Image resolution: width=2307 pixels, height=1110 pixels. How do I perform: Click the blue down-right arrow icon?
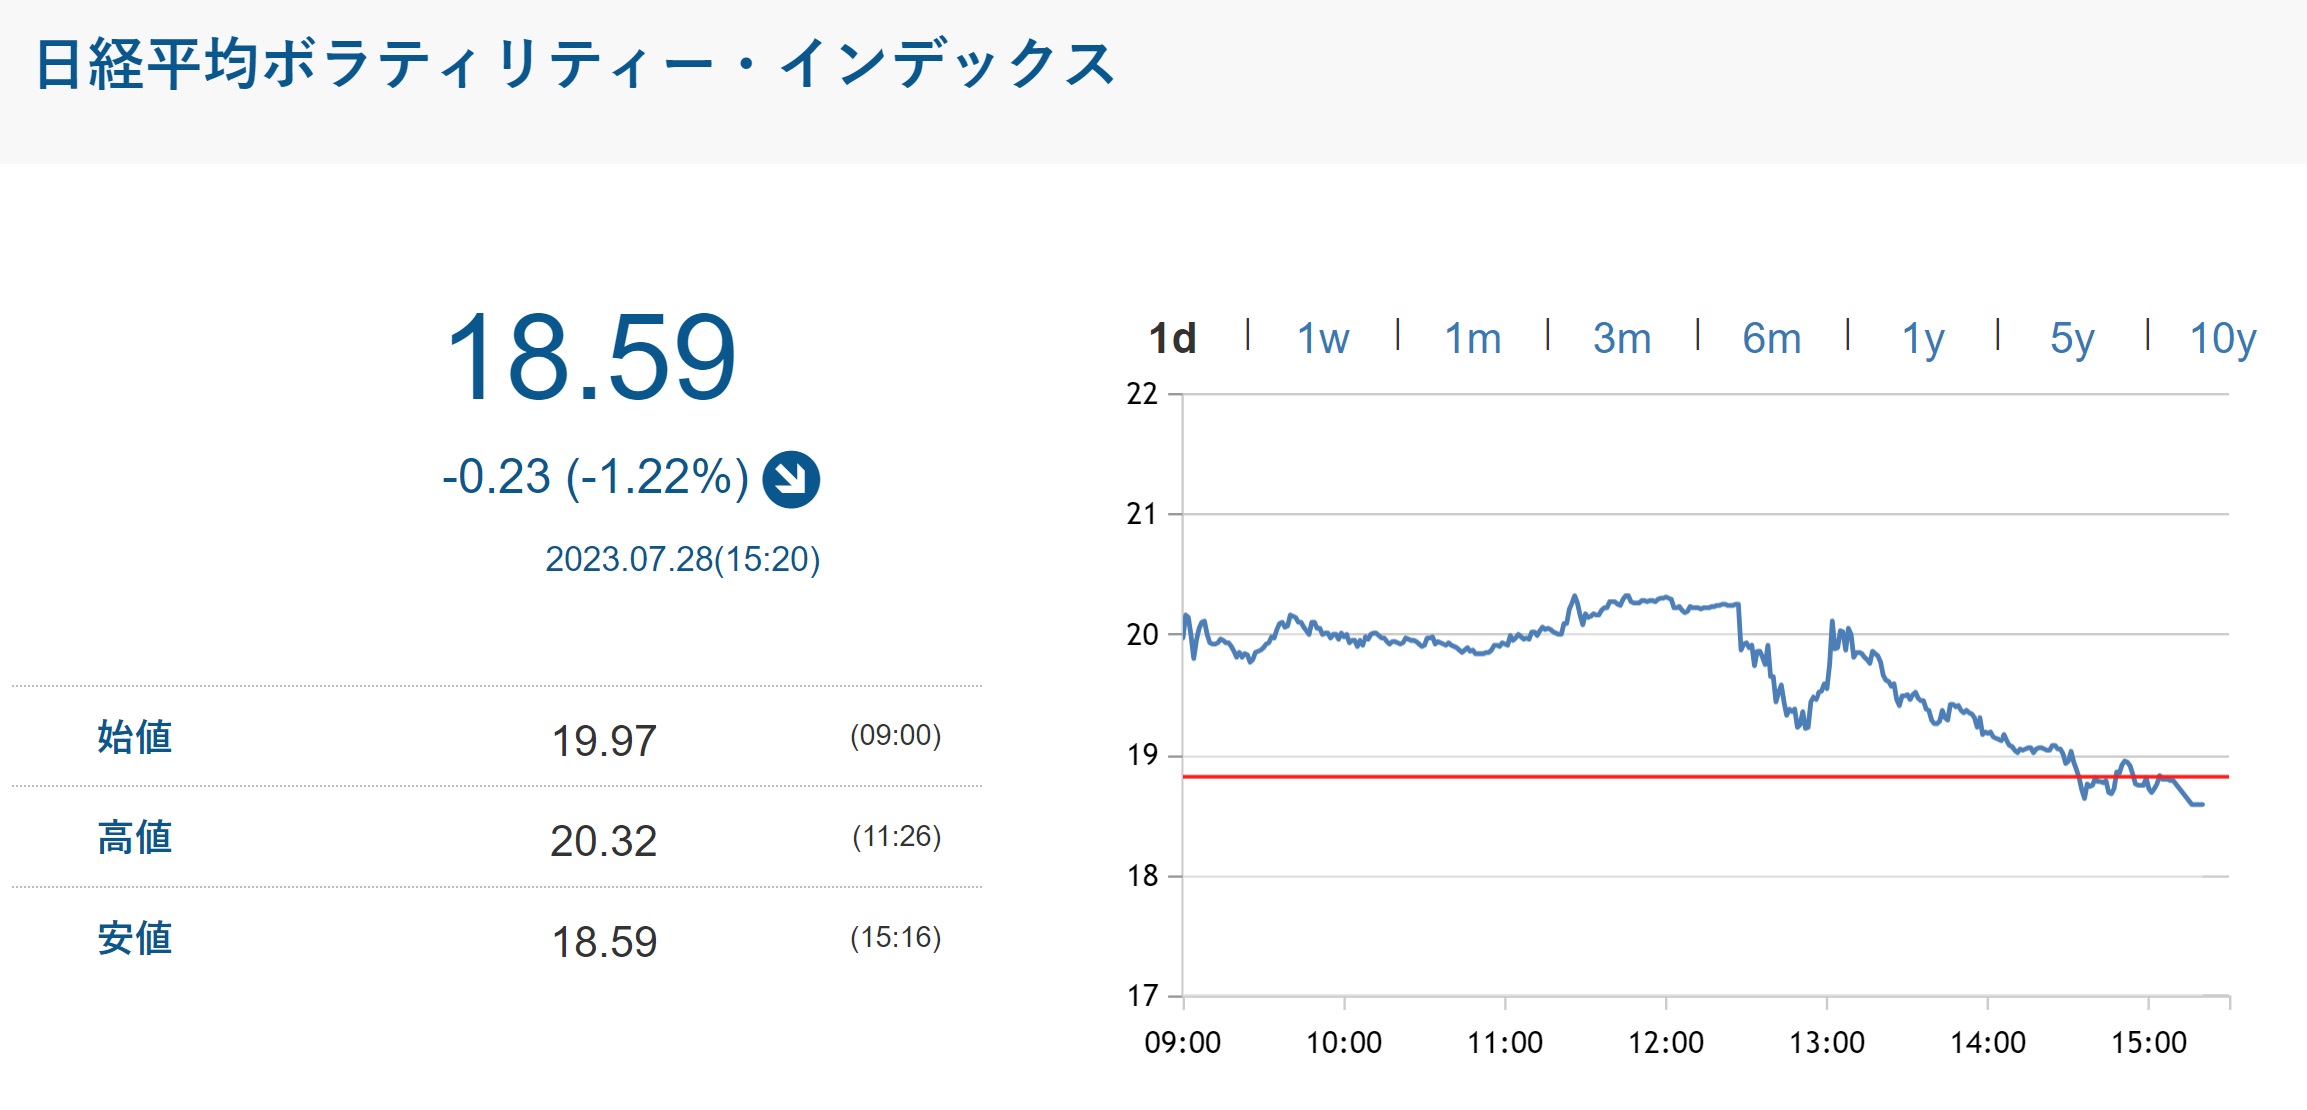pos(791,480)
